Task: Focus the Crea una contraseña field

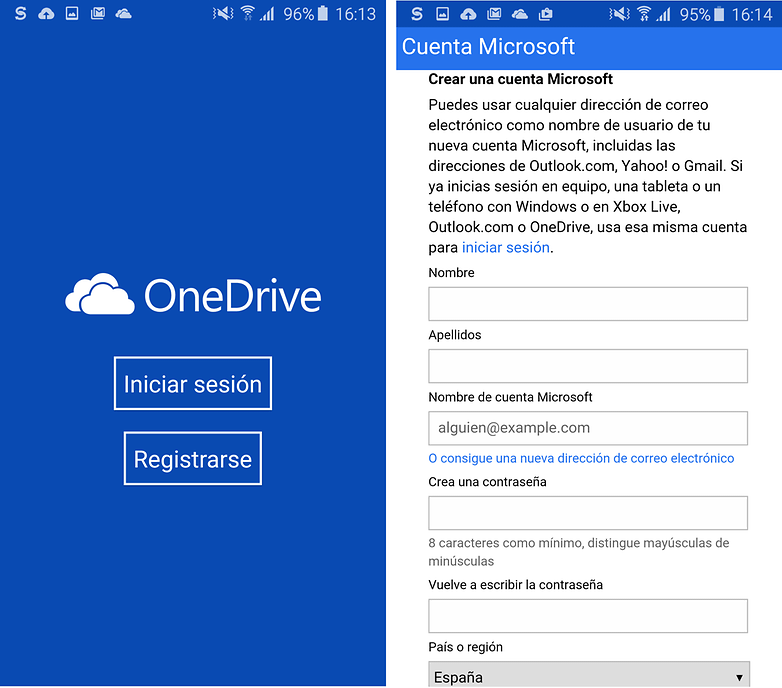Action: point(587,513)
